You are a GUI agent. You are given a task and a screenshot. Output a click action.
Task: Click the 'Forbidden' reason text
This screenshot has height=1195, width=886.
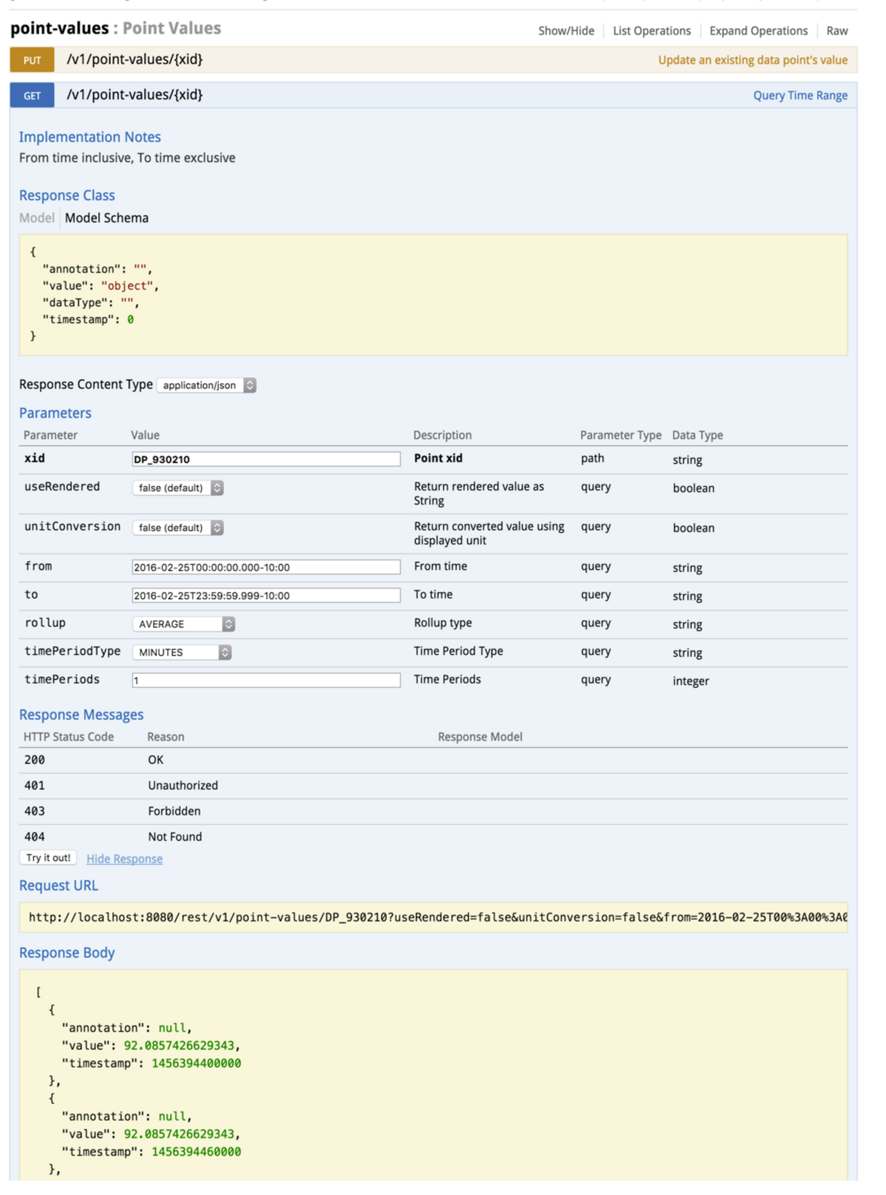point(174,811)
